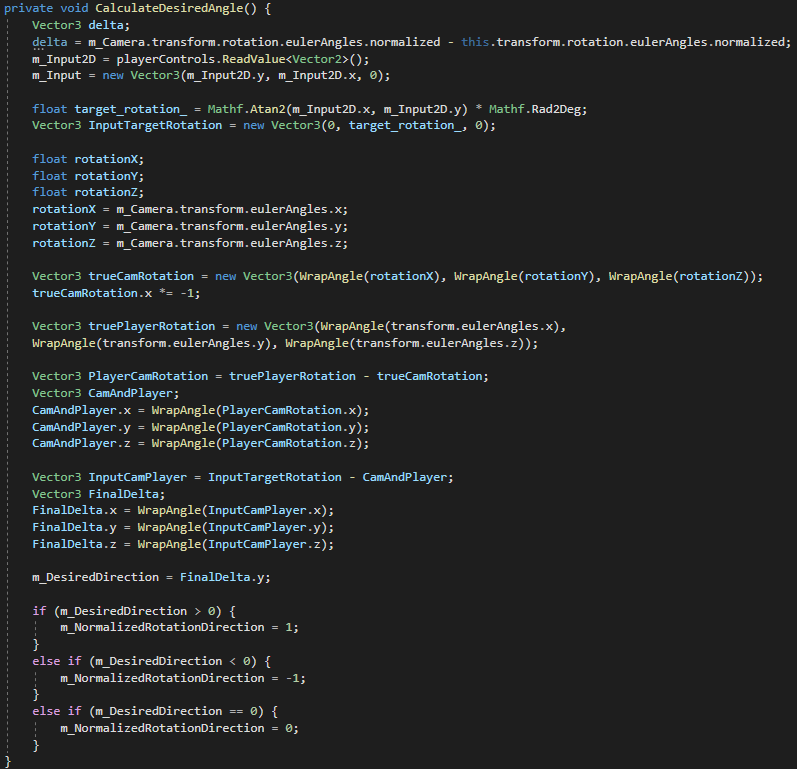Click the 'FinalDelta.y = WrapAngle' line
This screenshot has height=769, width=797.
click(183, 528)
